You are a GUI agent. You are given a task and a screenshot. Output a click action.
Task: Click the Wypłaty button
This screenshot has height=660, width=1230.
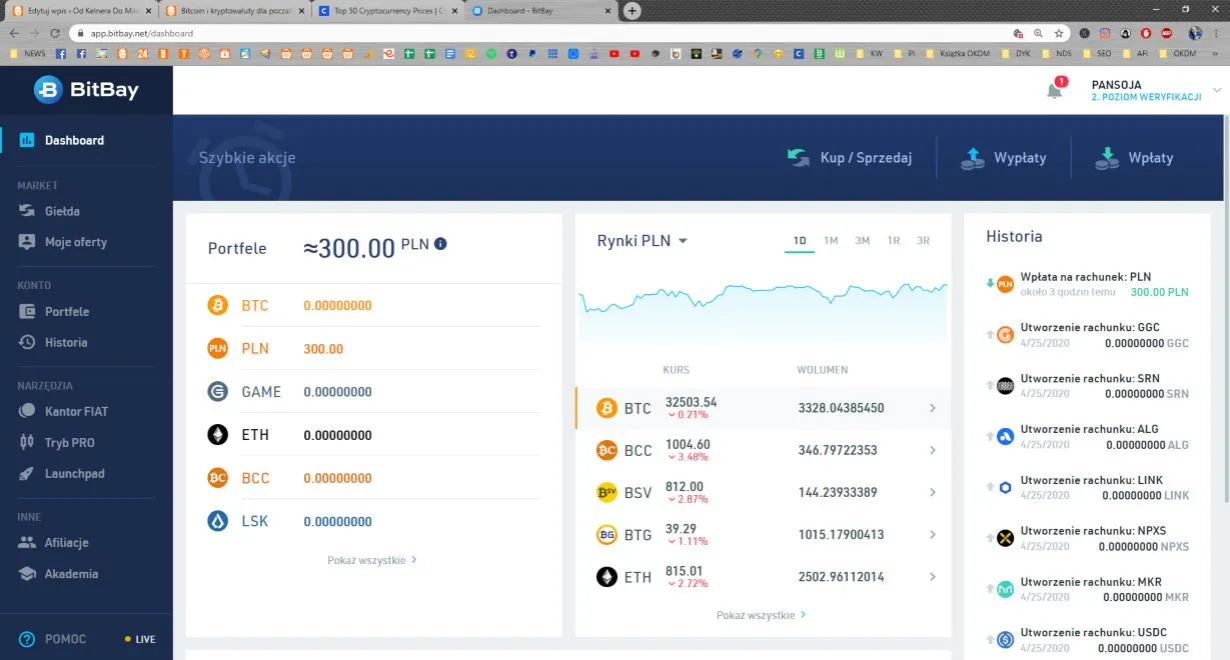(1003, 158)
